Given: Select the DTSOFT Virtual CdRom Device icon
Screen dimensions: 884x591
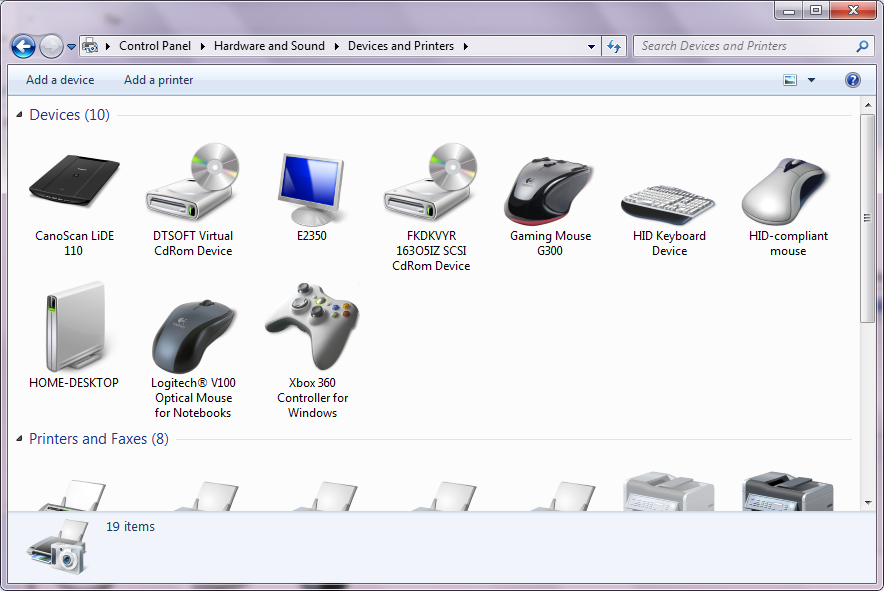Looking at the screenshot, I should (x=193, y=181).
